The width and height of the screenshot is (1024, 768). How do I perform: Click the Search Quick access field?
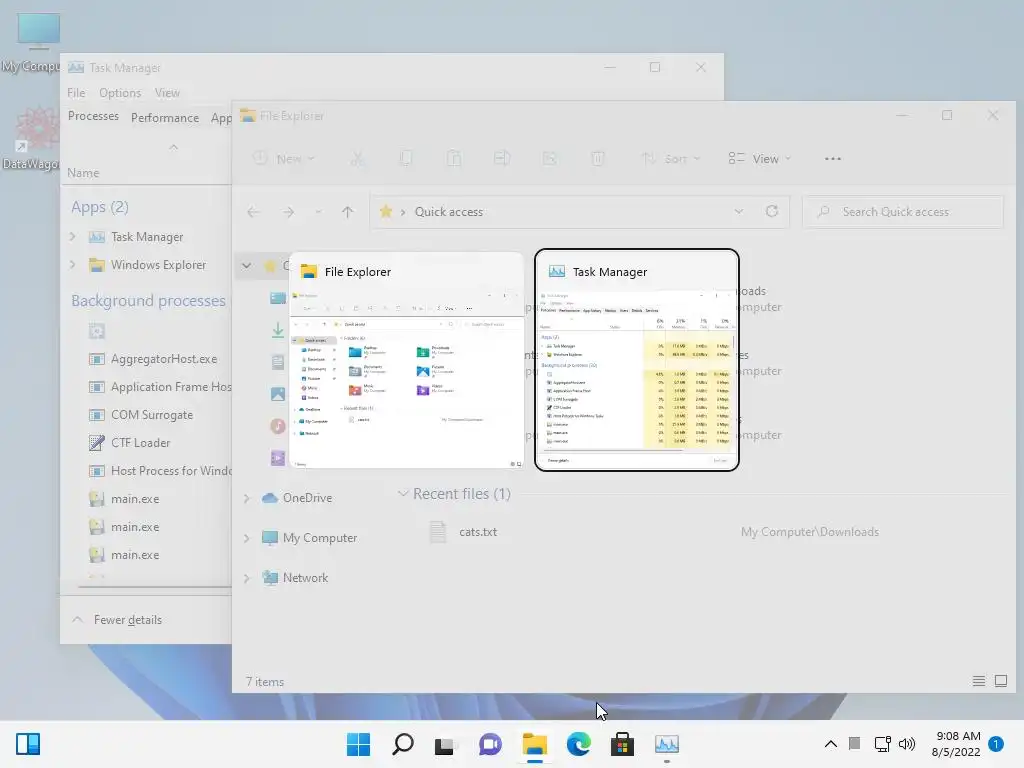[903, 212]
